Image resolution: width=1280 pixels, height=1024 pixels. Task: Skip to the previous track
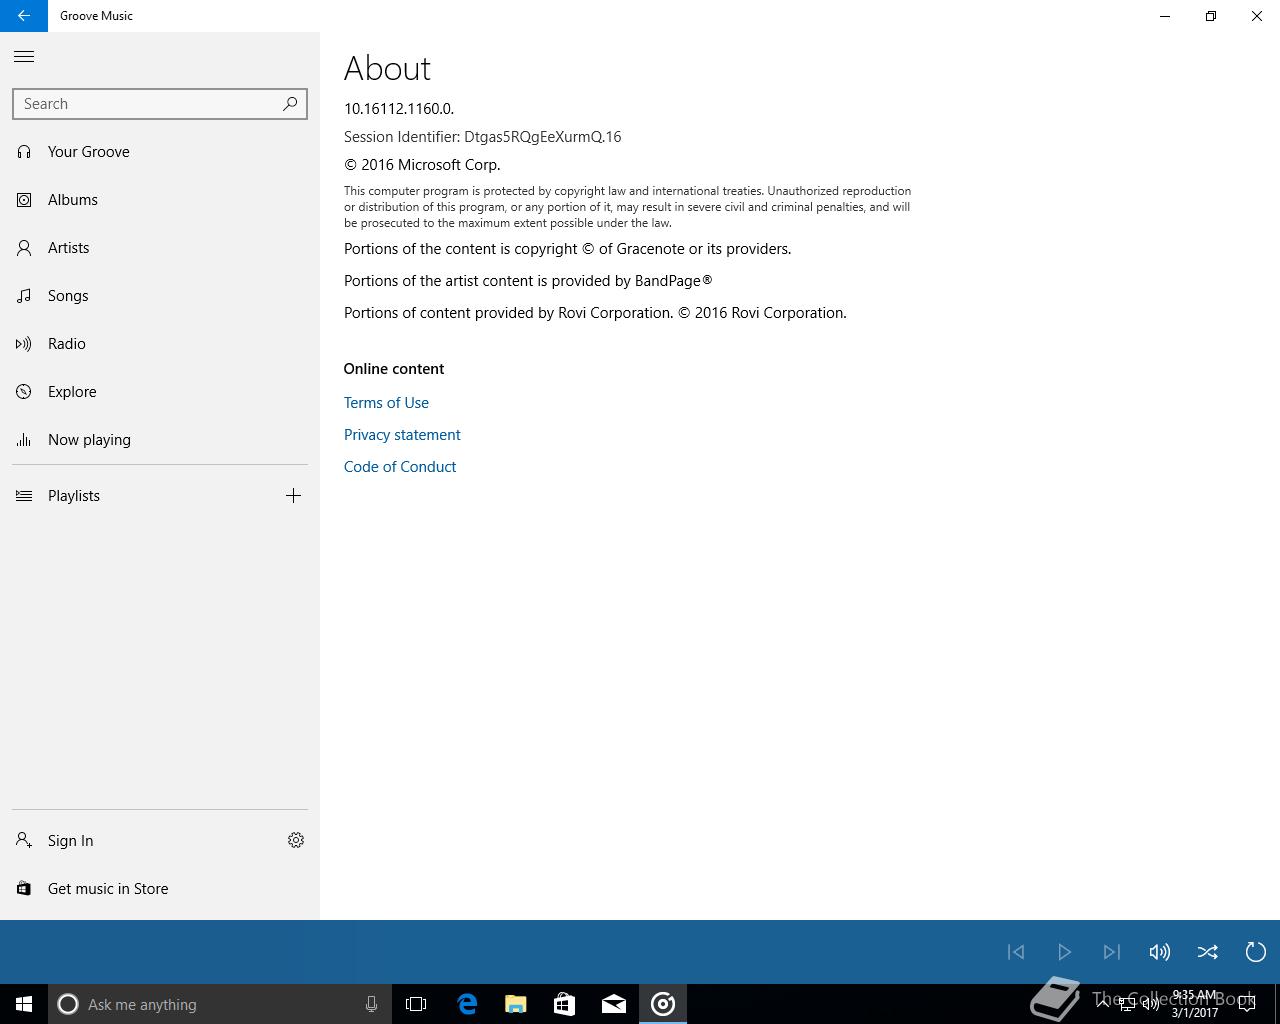pyautogui.click(x=1016, y=952)
